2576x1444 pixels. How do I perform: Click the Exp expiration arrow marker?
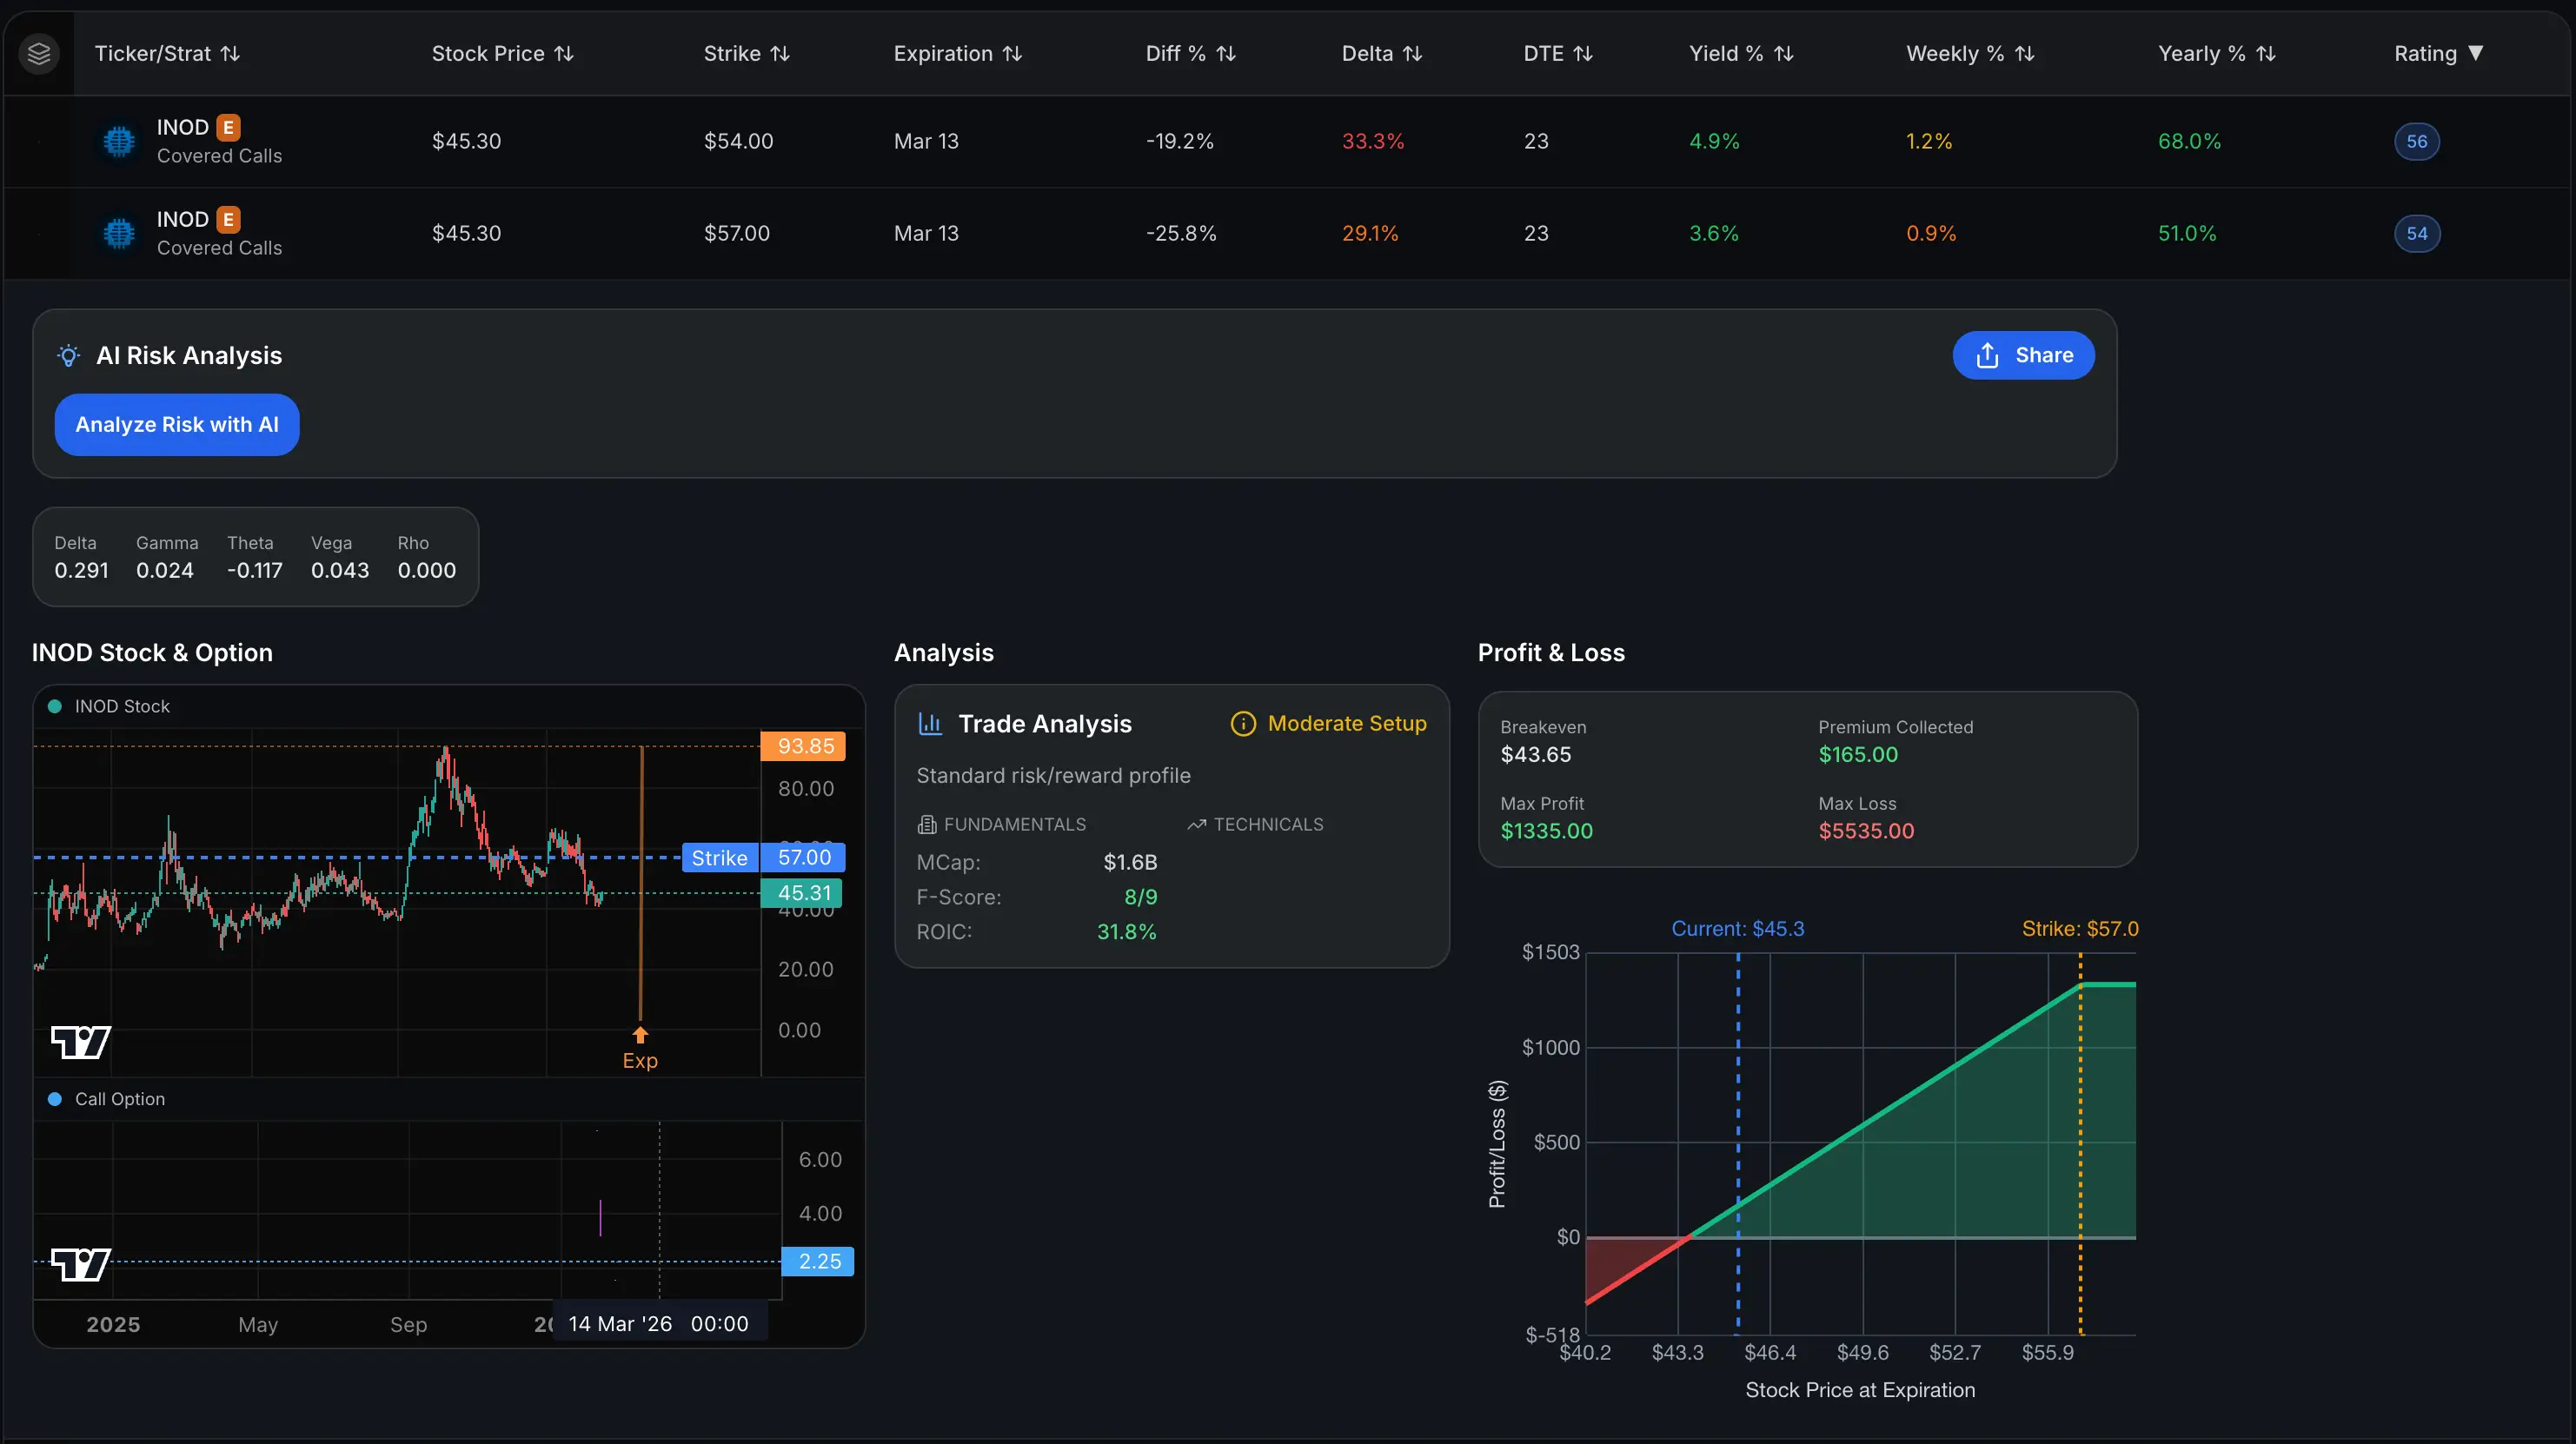click(x=640, y=1034)
